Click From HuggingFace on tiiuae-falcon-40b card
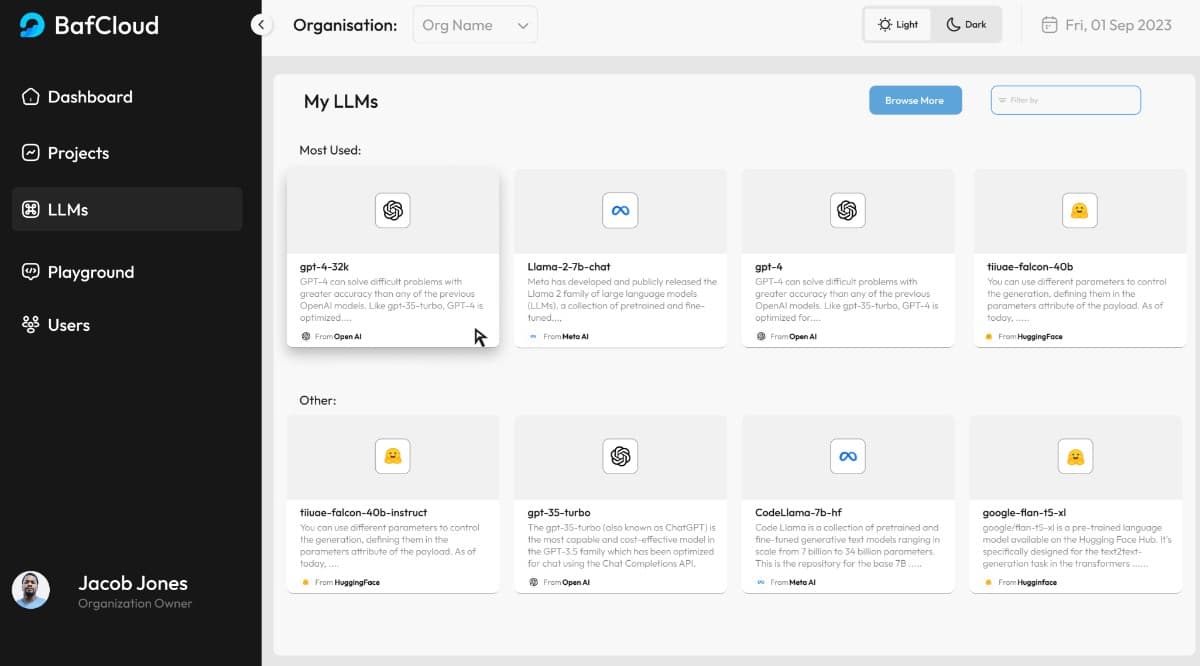1200x666 pixels. (x=1025, y=336)
